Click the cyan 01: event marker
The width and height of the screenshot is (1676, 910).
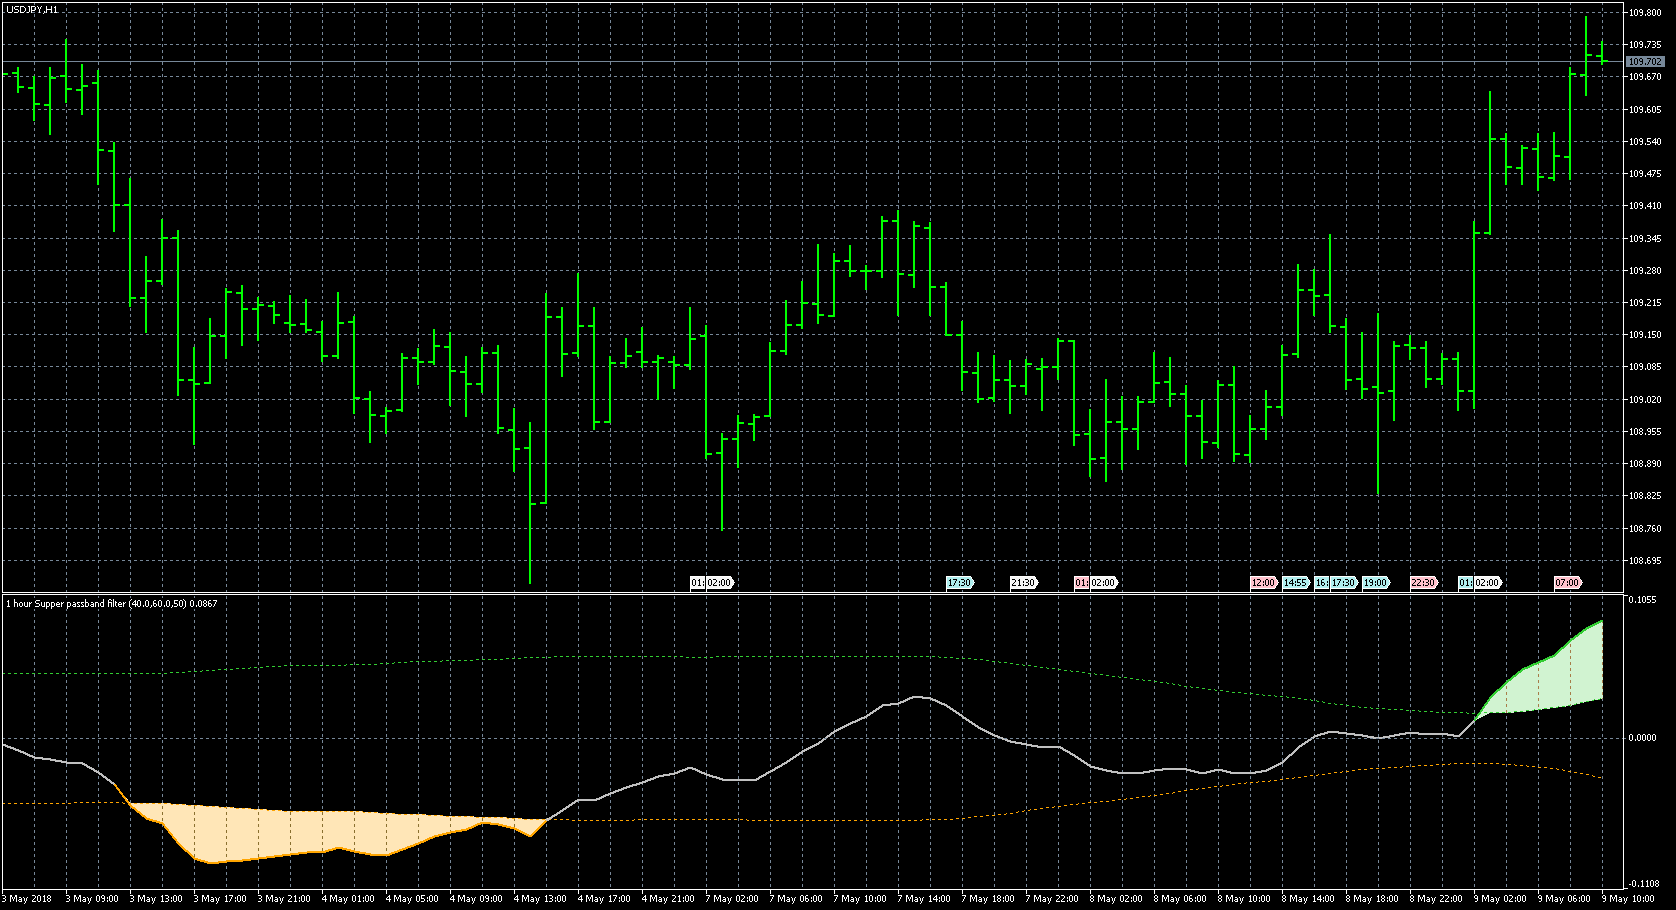coord(1465,582)
